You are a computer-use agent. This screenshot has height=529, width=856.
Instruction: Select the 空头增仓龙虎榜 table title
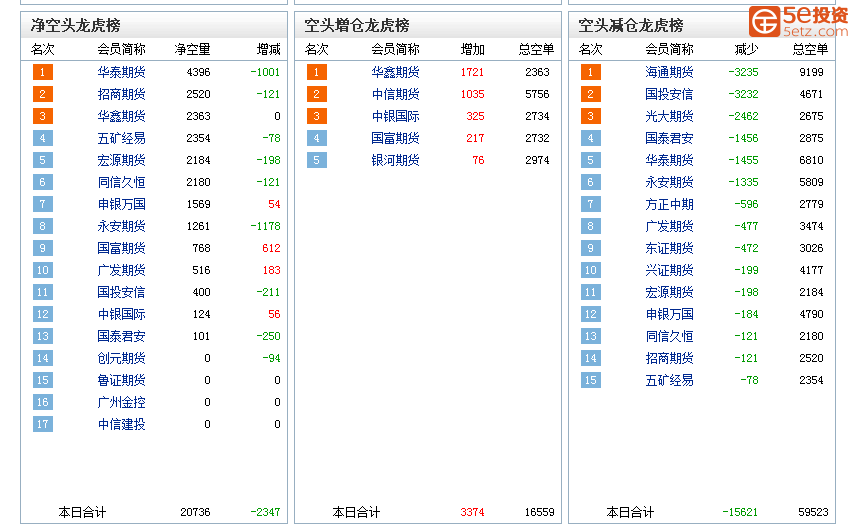pyautogui.click(x=357, y=25)
